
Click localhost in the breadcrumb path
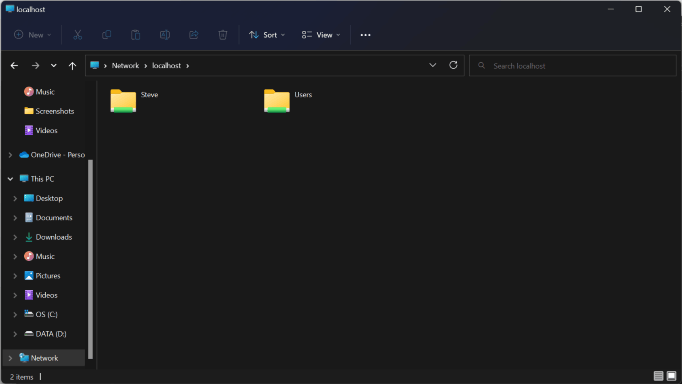(x=166, y=65)
